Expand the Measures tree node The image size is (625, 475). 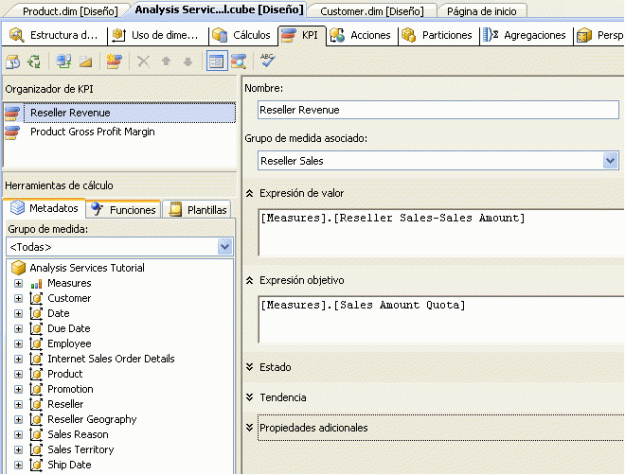pyautogui.click(x=18, y=284)
